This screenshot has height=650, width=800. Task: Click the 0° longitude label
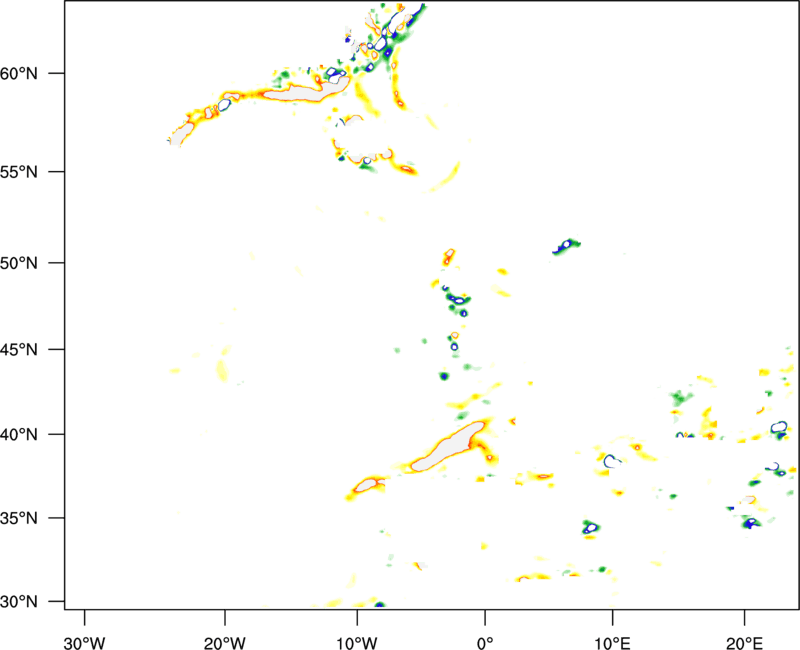tap(485, 643)
